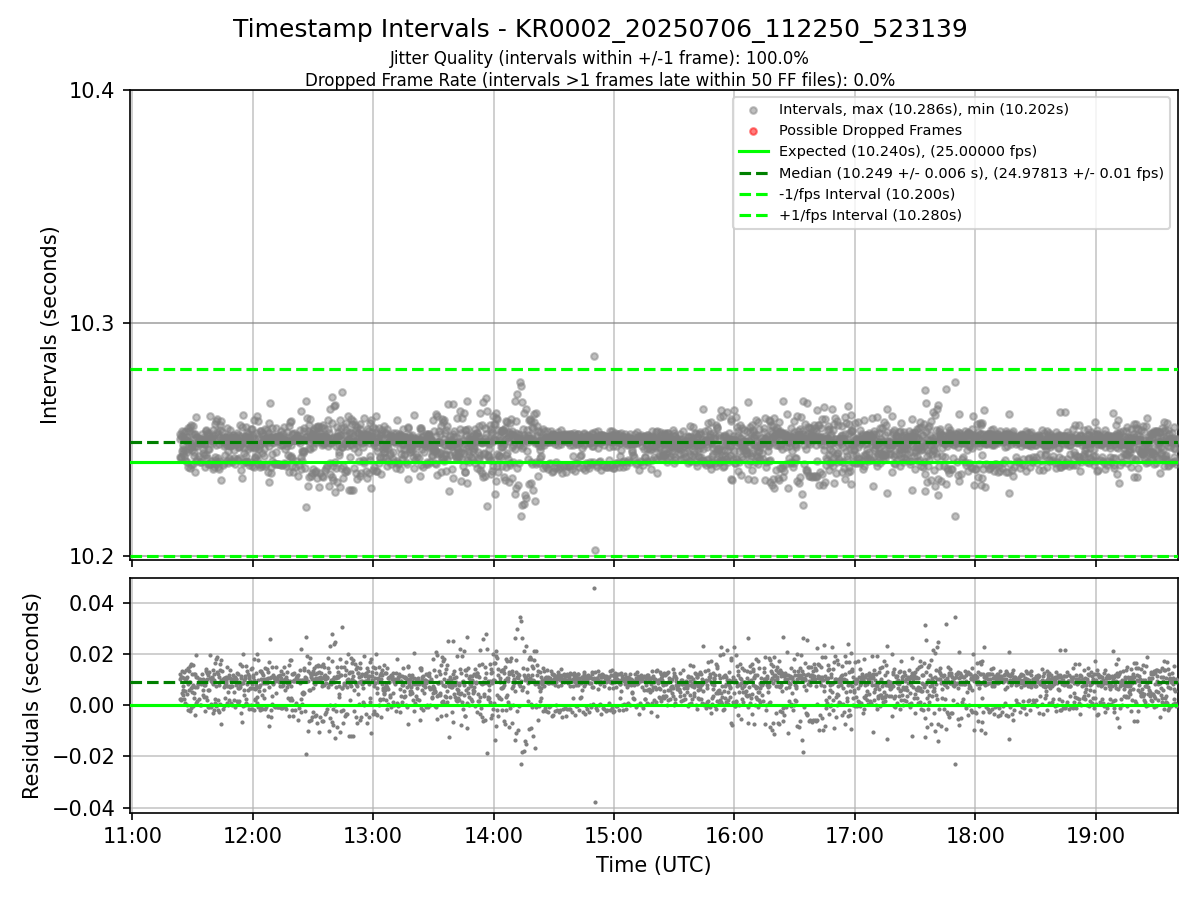The image size is (1200, 900).
Task: Select the 'Jitter Quality' subtitle line
Action: [600, 58]
